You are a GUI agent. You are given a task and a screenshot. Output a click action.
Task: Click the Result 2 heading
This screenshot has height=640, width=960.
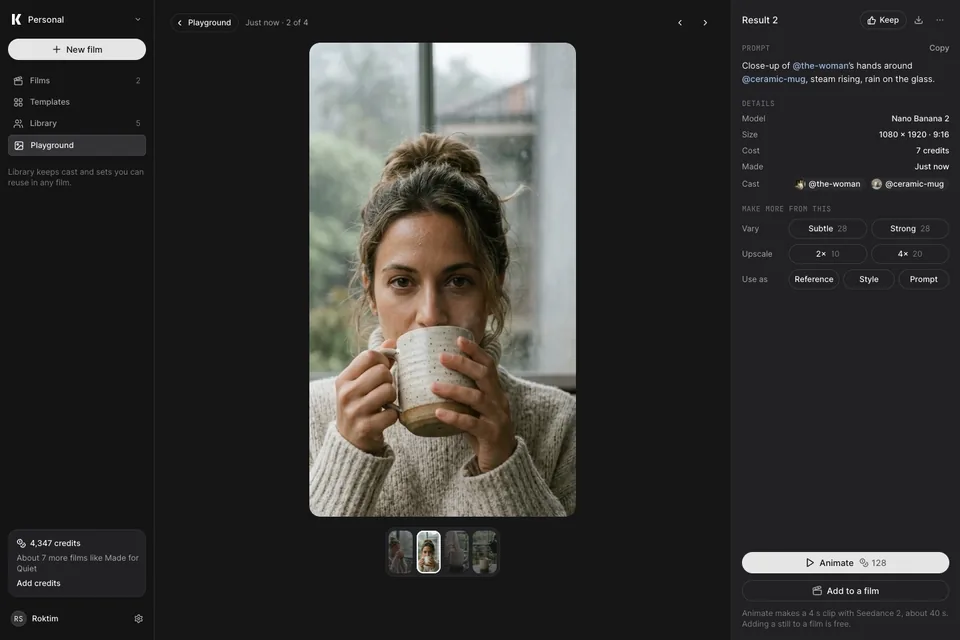[760, 20]
